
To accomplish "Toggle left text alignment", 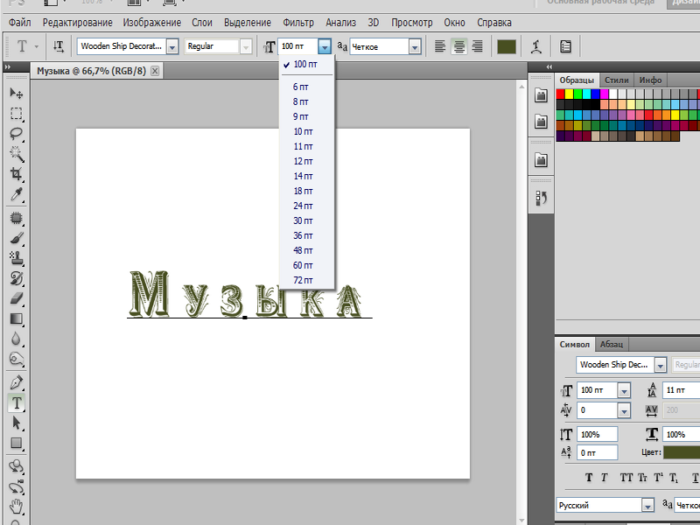I will [x=441, y=46].
